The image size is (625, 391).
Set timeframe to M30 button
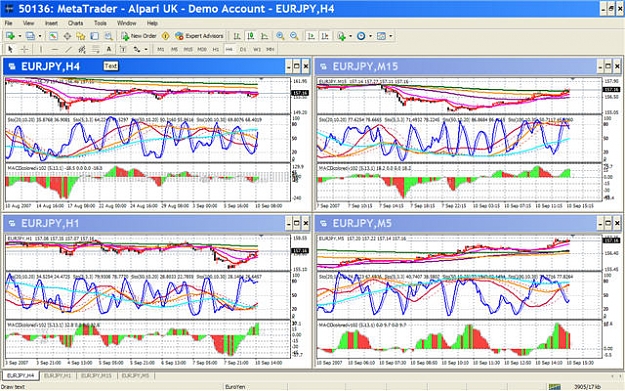coord(202,49)
